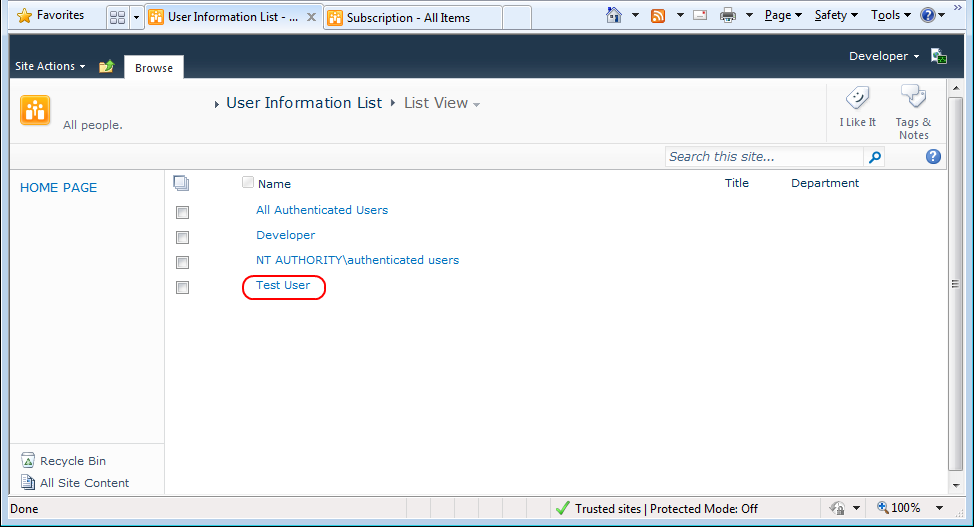The width and height of the screenshot is (974, 527).
Task: Expand the Developer user menu
Action: pos(884,56)
